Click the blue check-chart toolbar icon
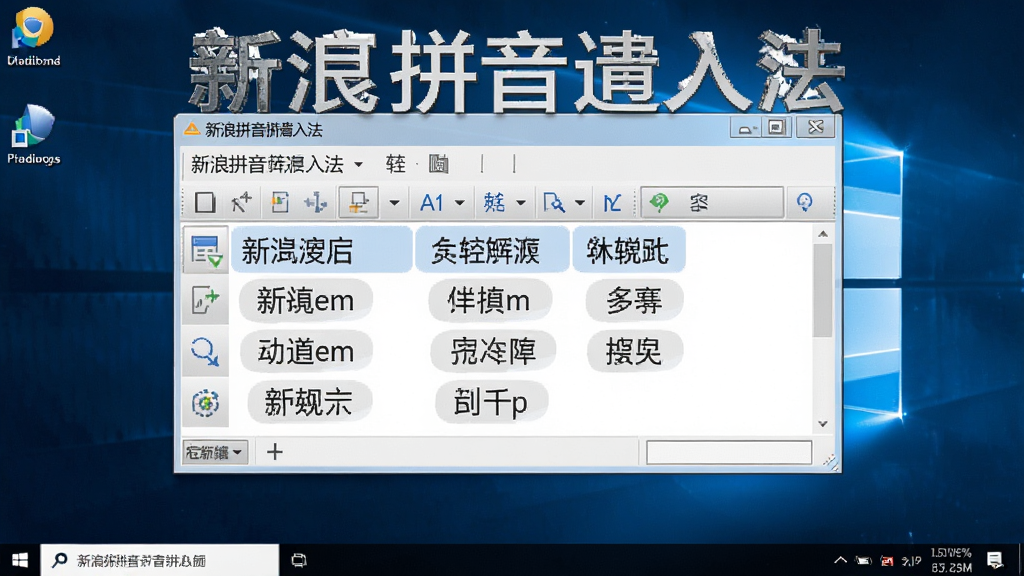Screen dimensions: 1024x576 pyautogui.click(x=612, y=202)
